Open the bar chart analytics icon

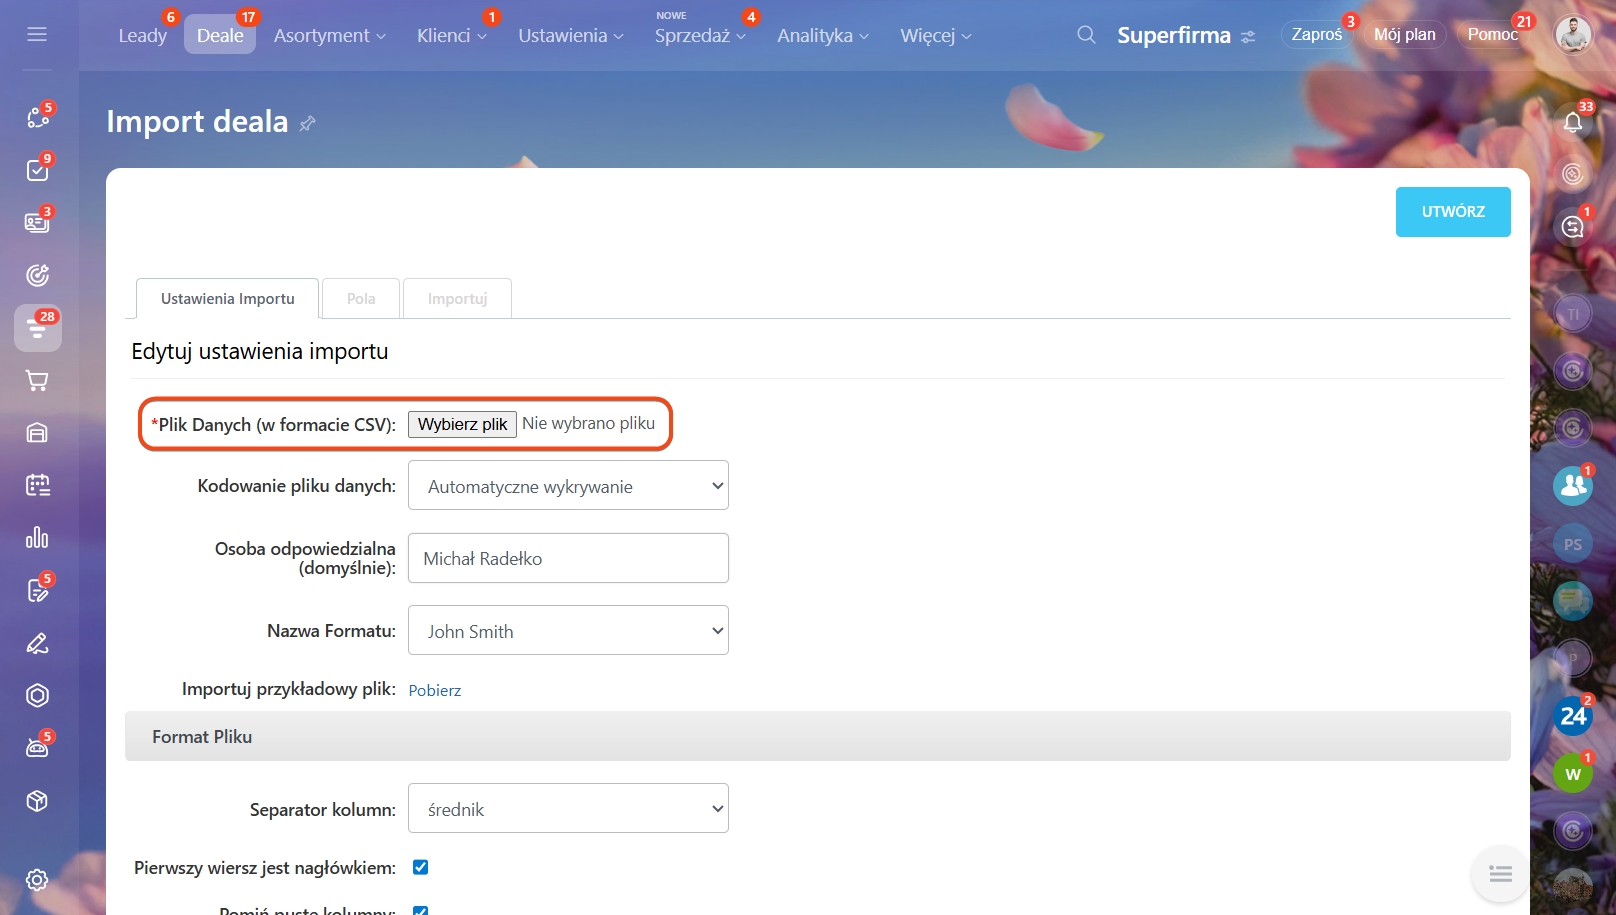[38, 538]
